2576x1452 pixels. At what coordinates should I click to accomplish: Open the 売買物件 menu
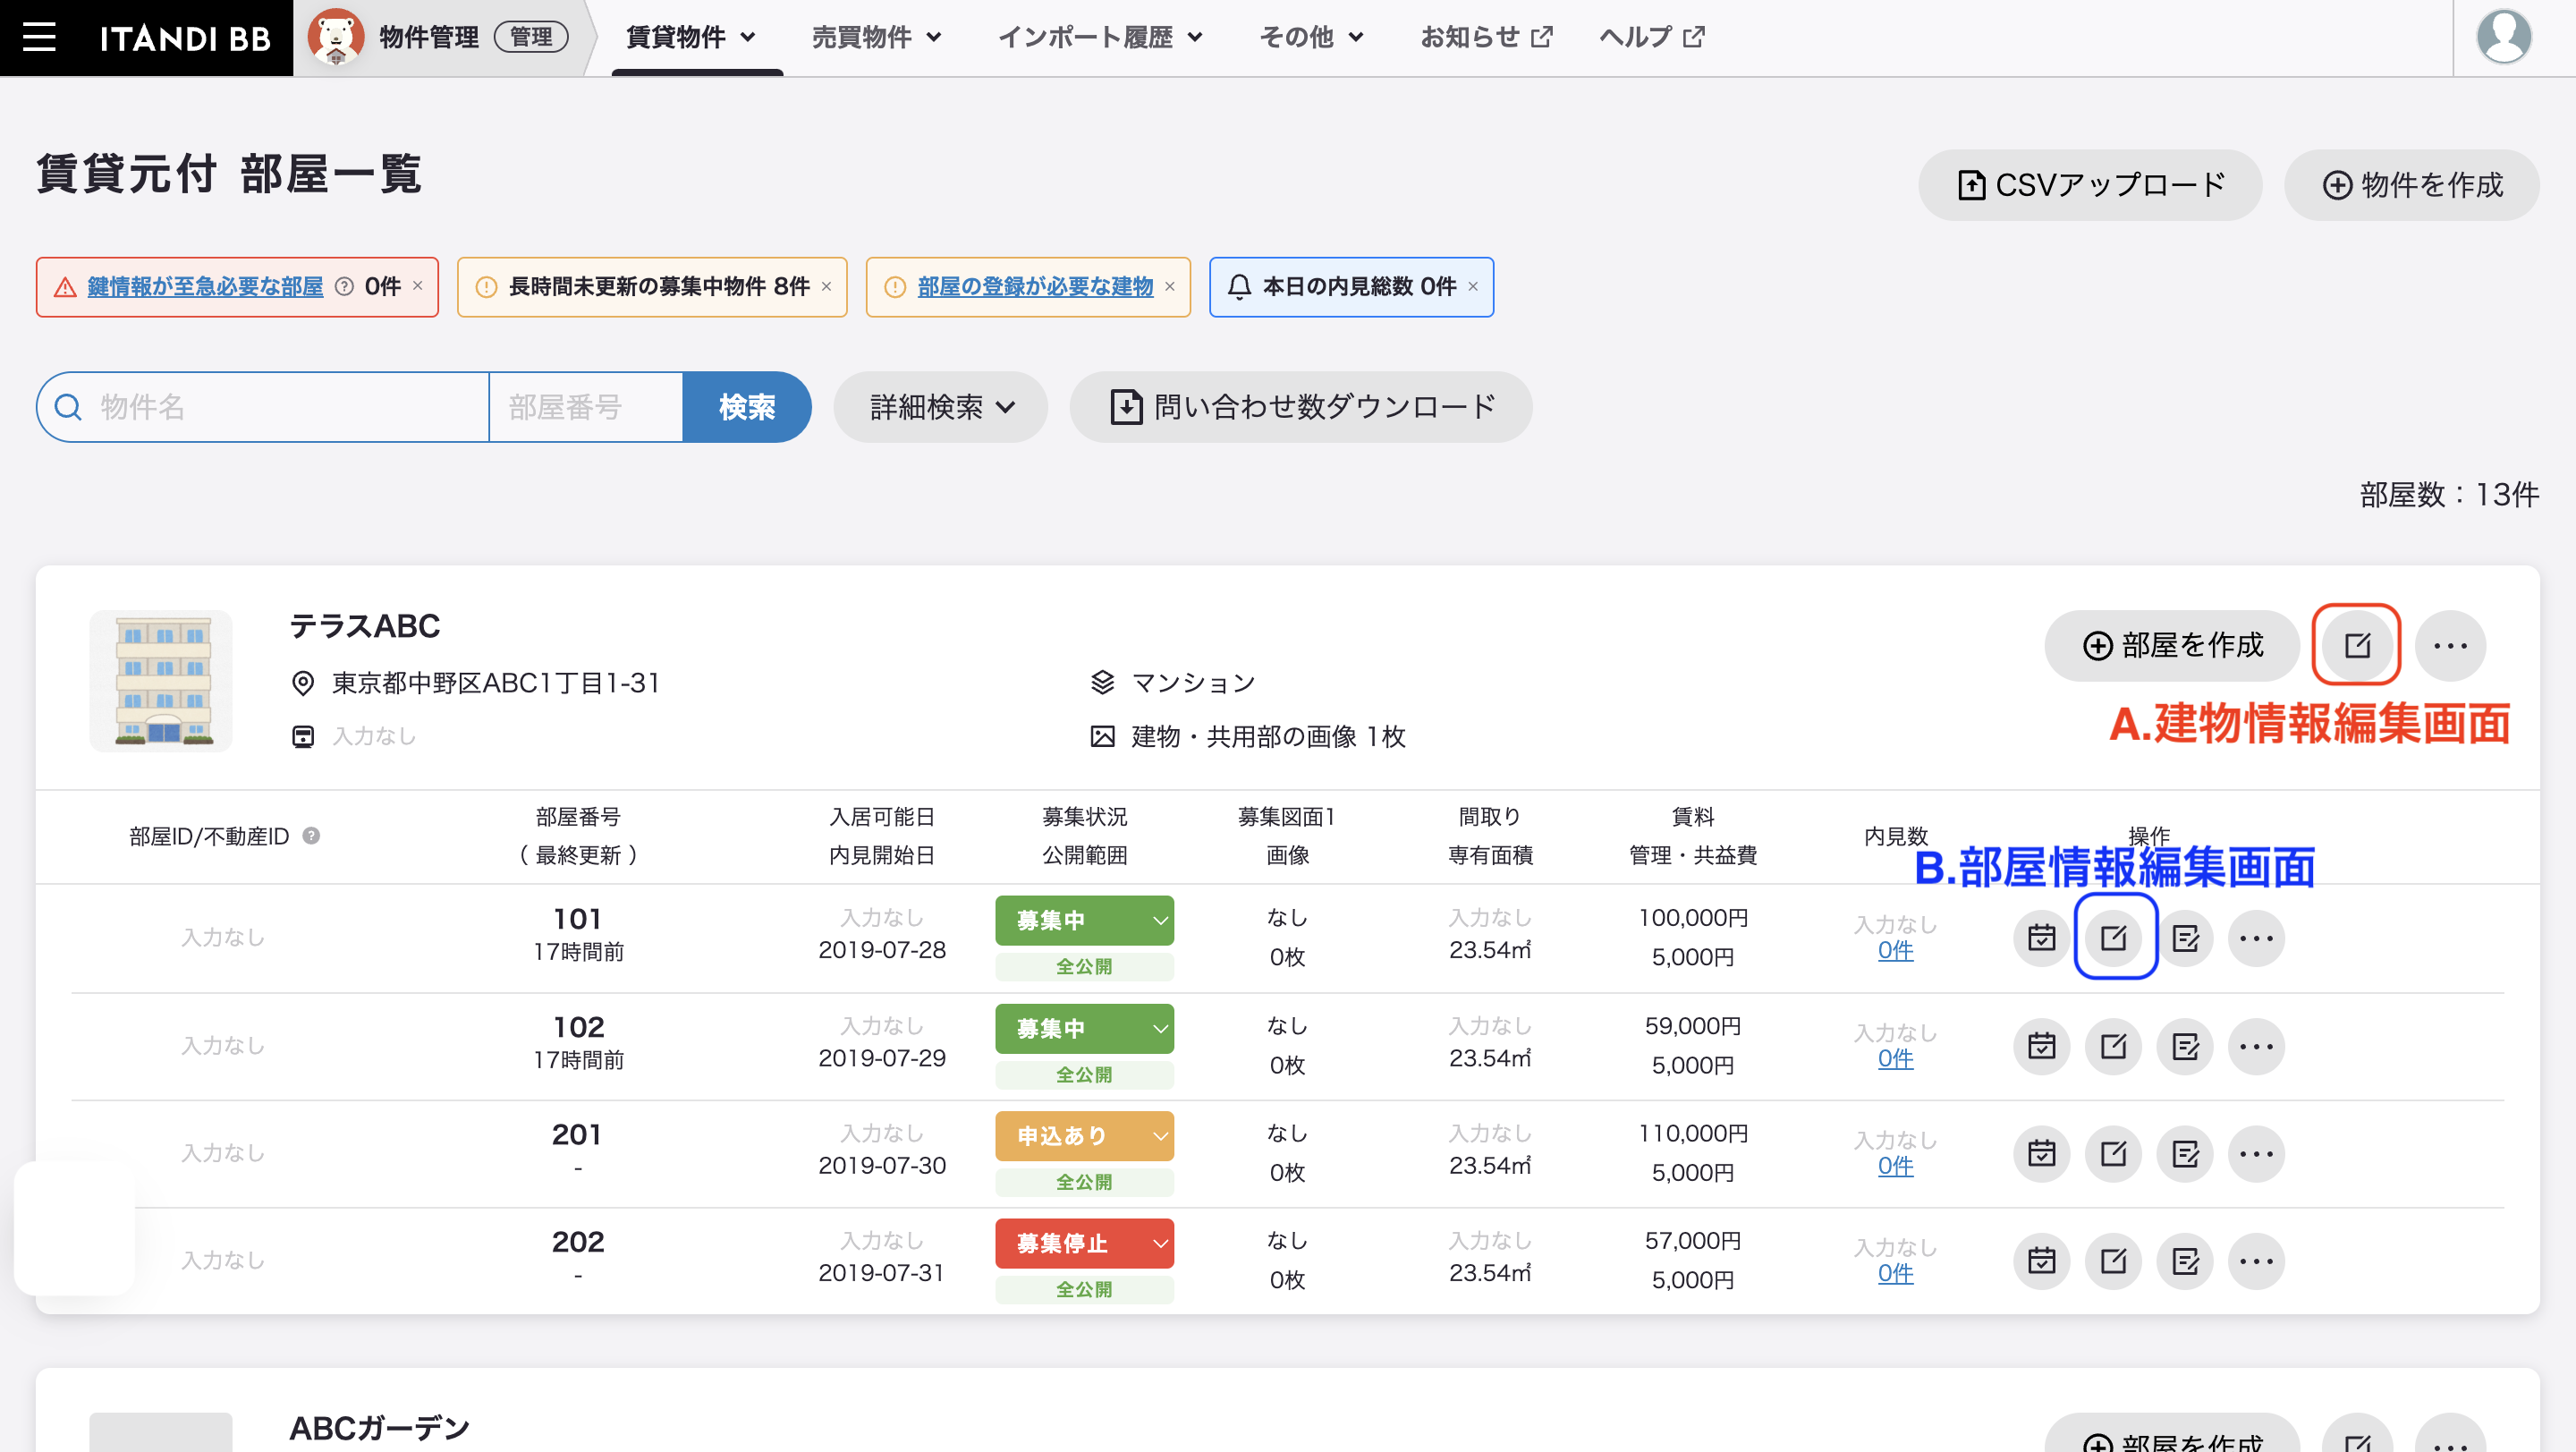click(877, 37)
